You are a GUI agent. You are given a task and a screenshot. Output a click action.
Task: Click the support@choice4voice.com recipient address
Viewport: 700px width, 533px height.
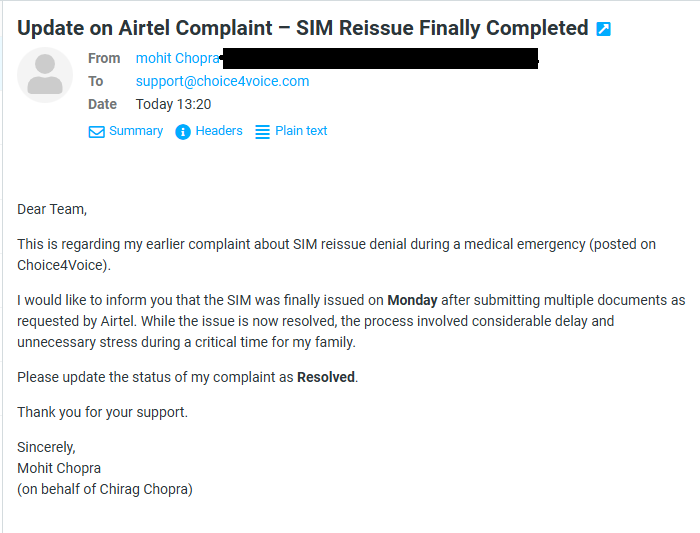tap(222, 81)
